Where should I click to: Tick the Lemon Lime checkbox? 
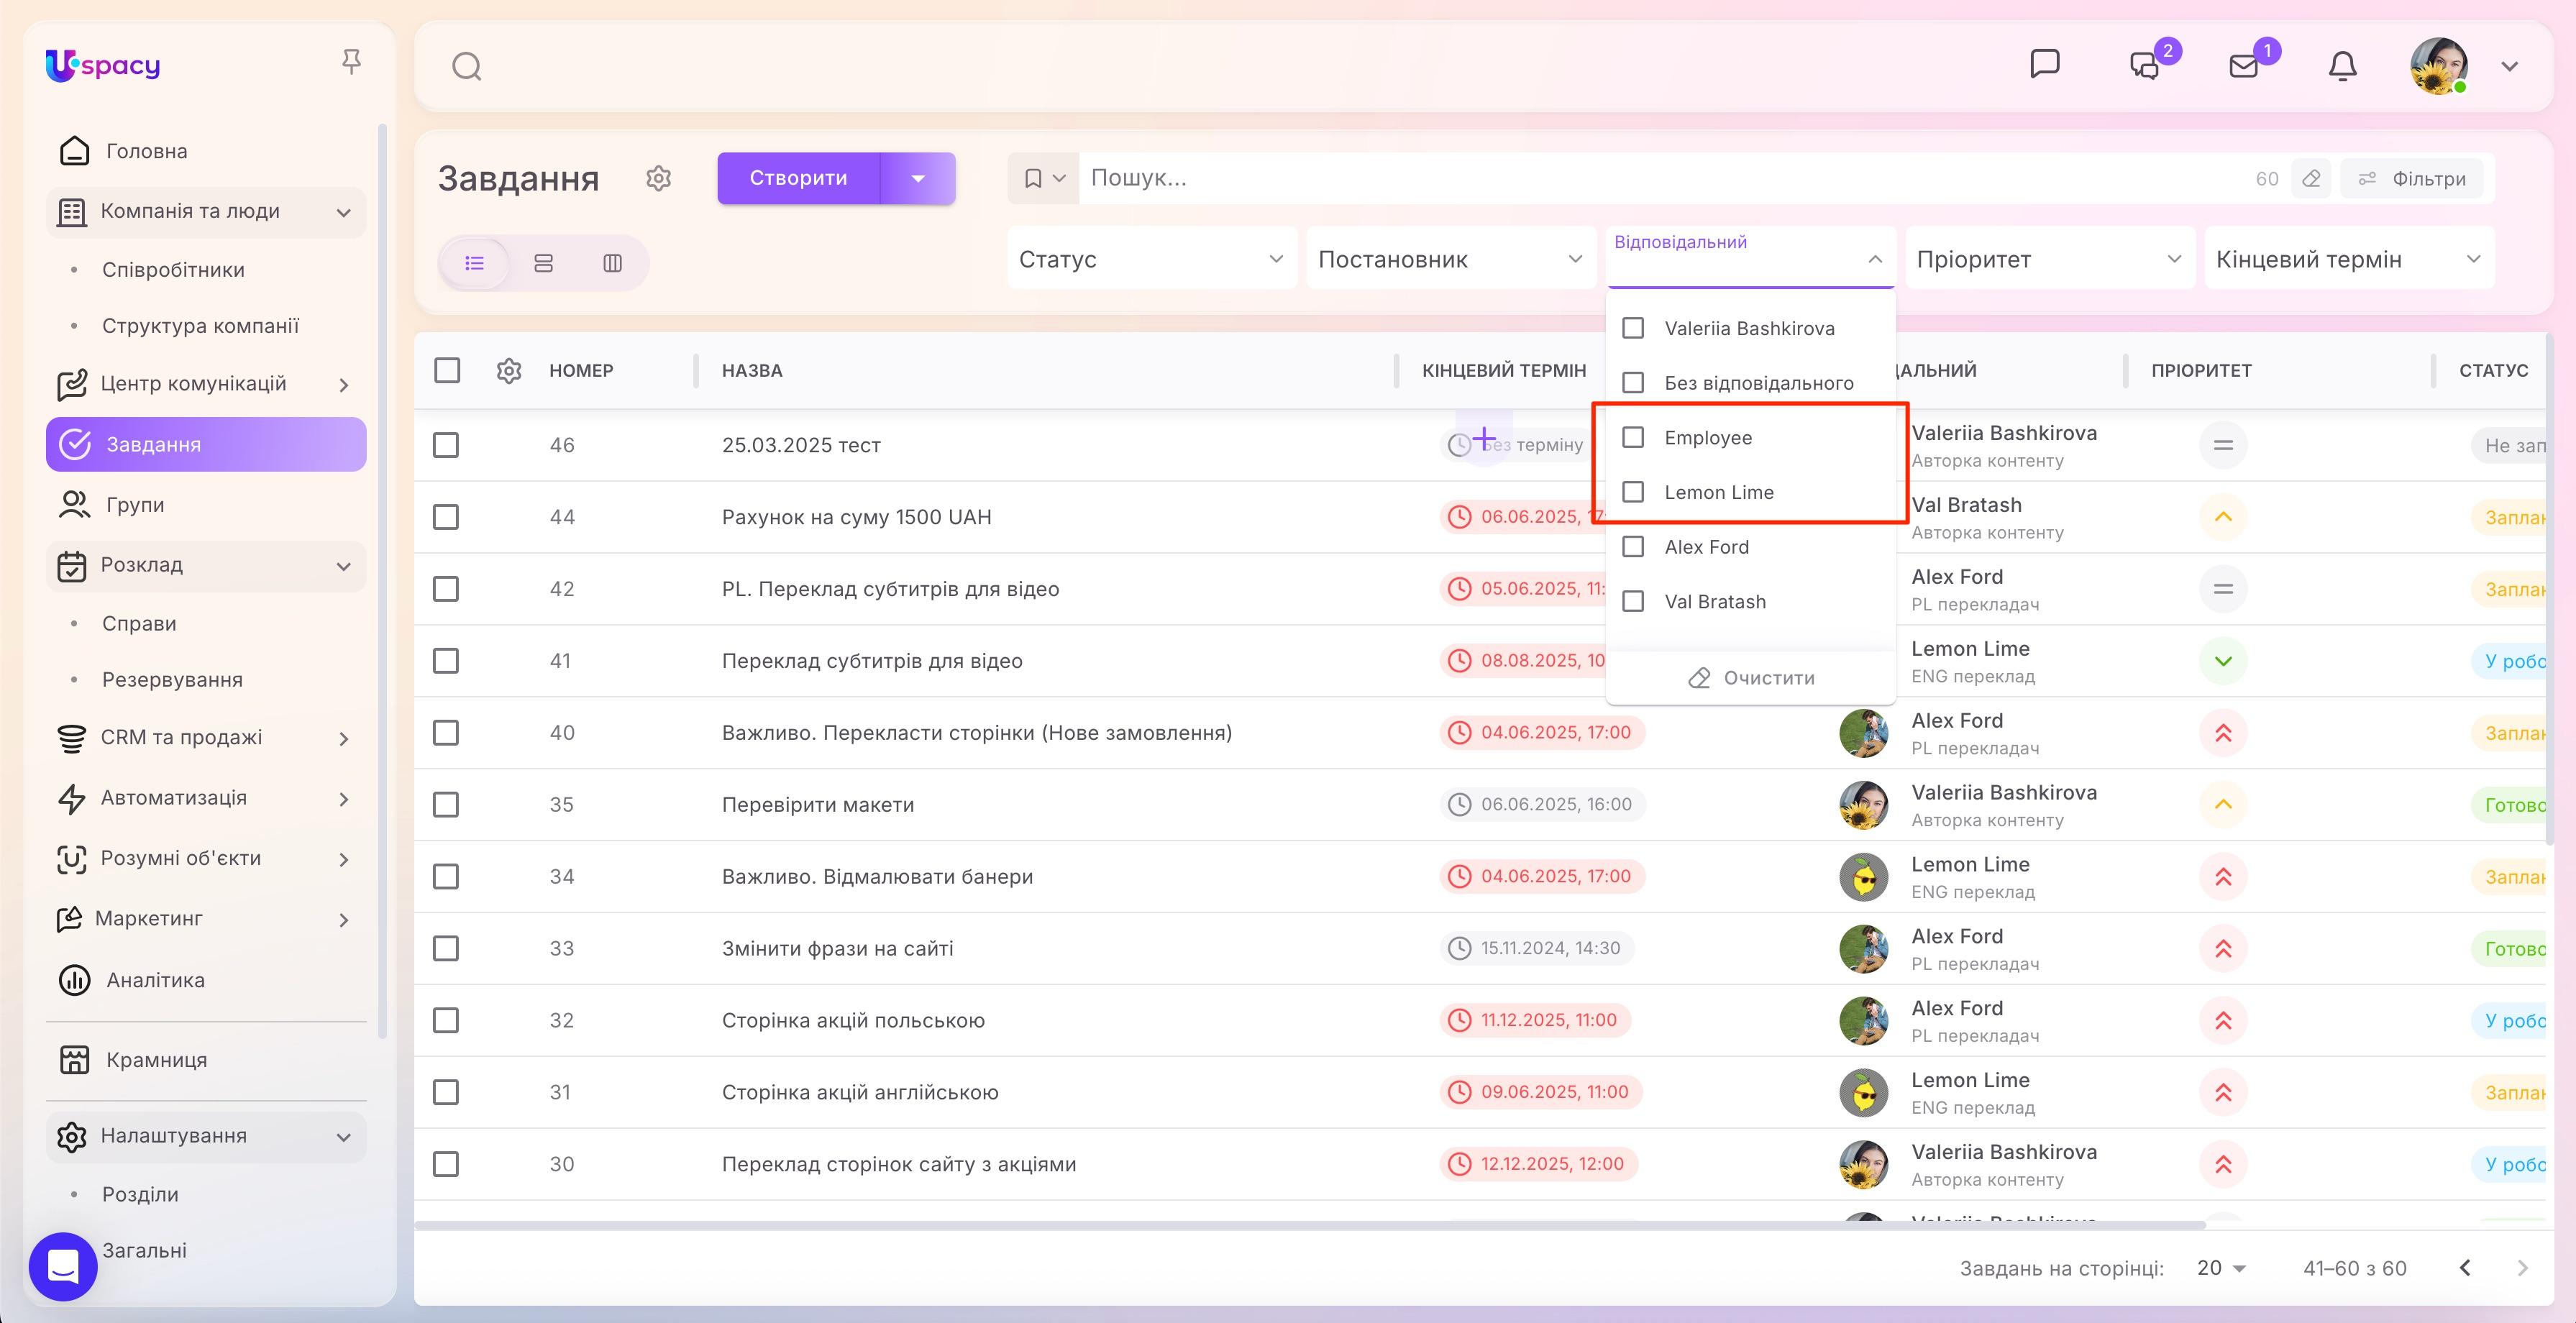(1633, 492)
